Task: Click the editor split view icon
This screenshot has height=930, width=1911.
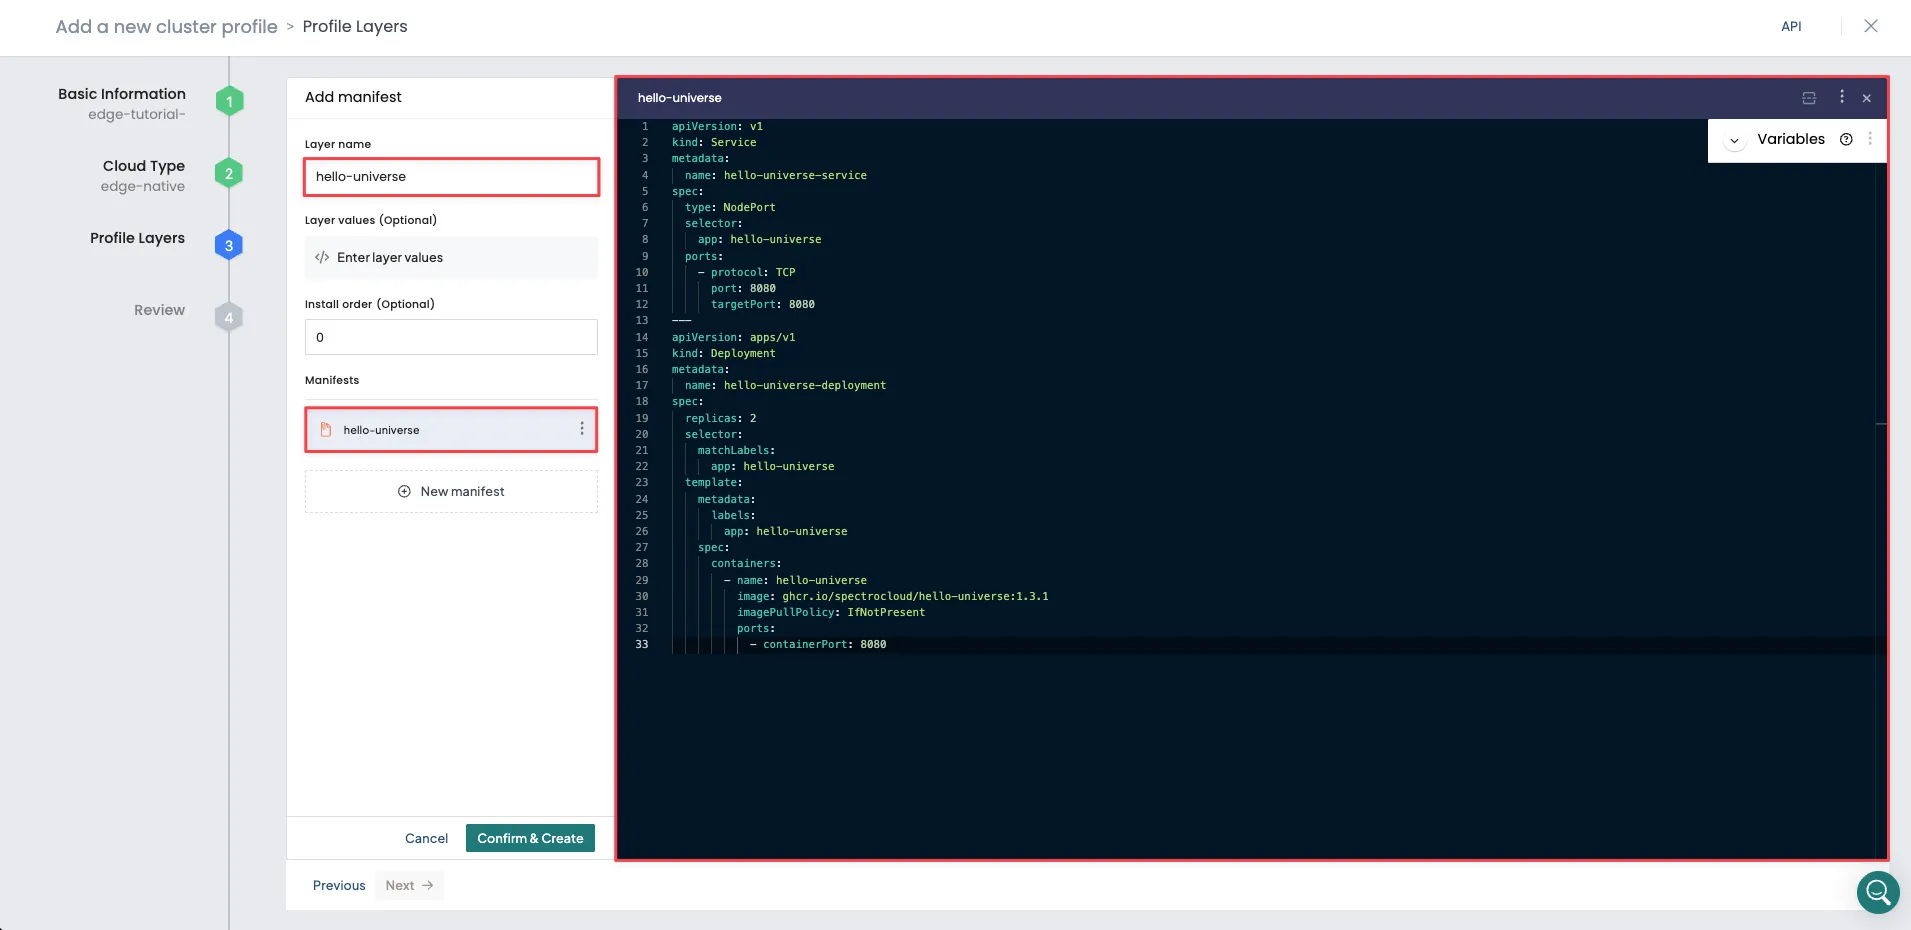Action: (1810, 97)
